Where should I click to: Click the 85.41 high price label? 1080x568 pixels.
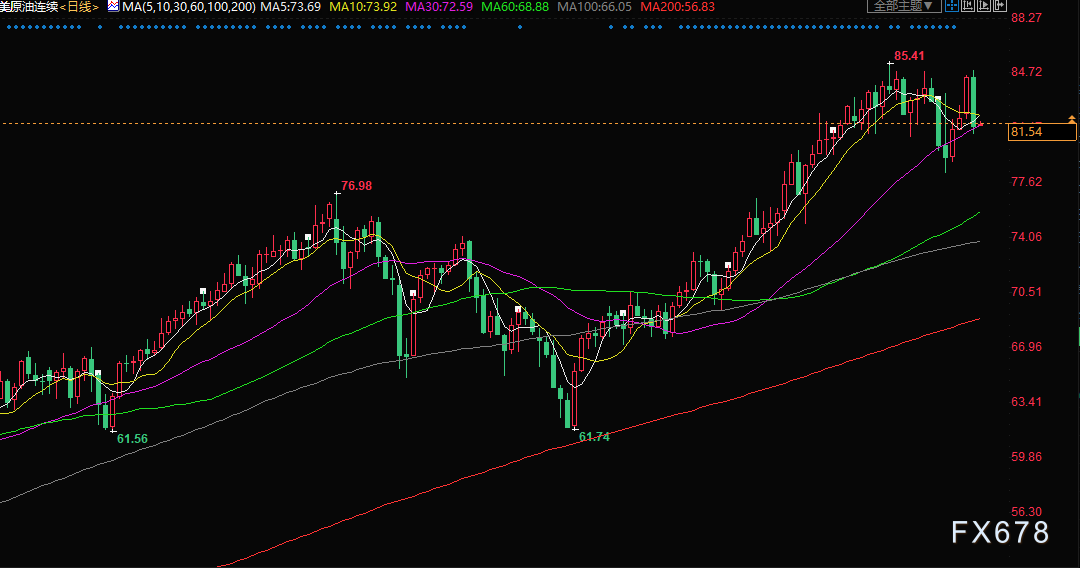tap(909, 56)
